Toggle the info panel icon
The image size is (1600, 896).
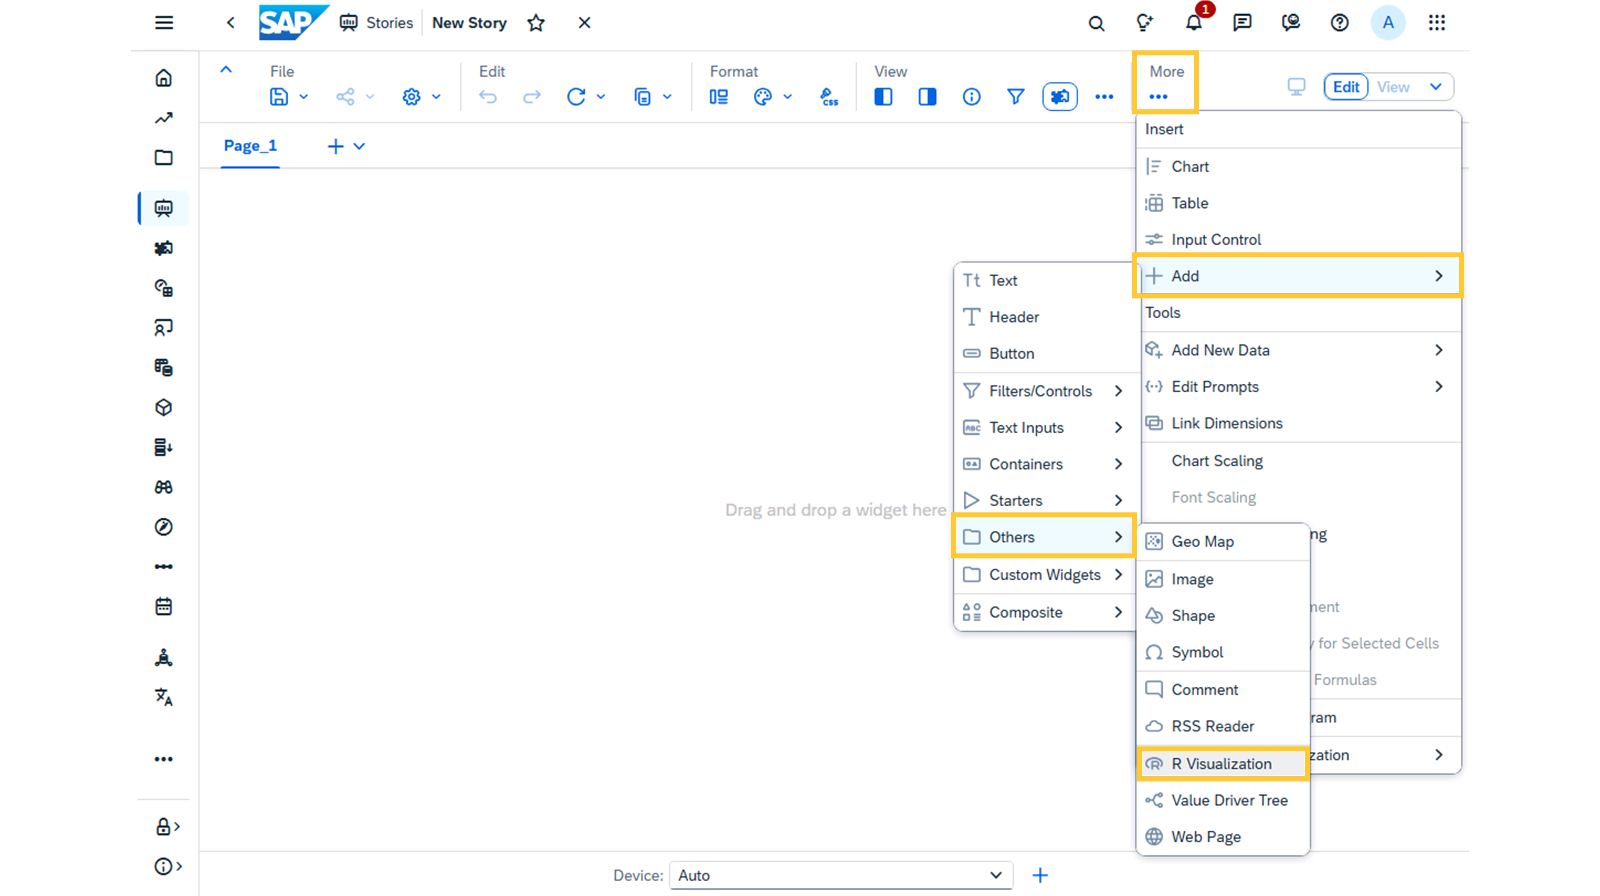[x=971, y=97]
